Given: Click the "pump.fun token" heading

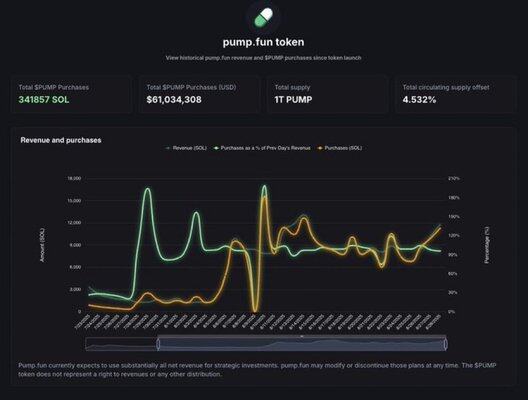Looking at the screenshot, I should click(x=264, y=42).
